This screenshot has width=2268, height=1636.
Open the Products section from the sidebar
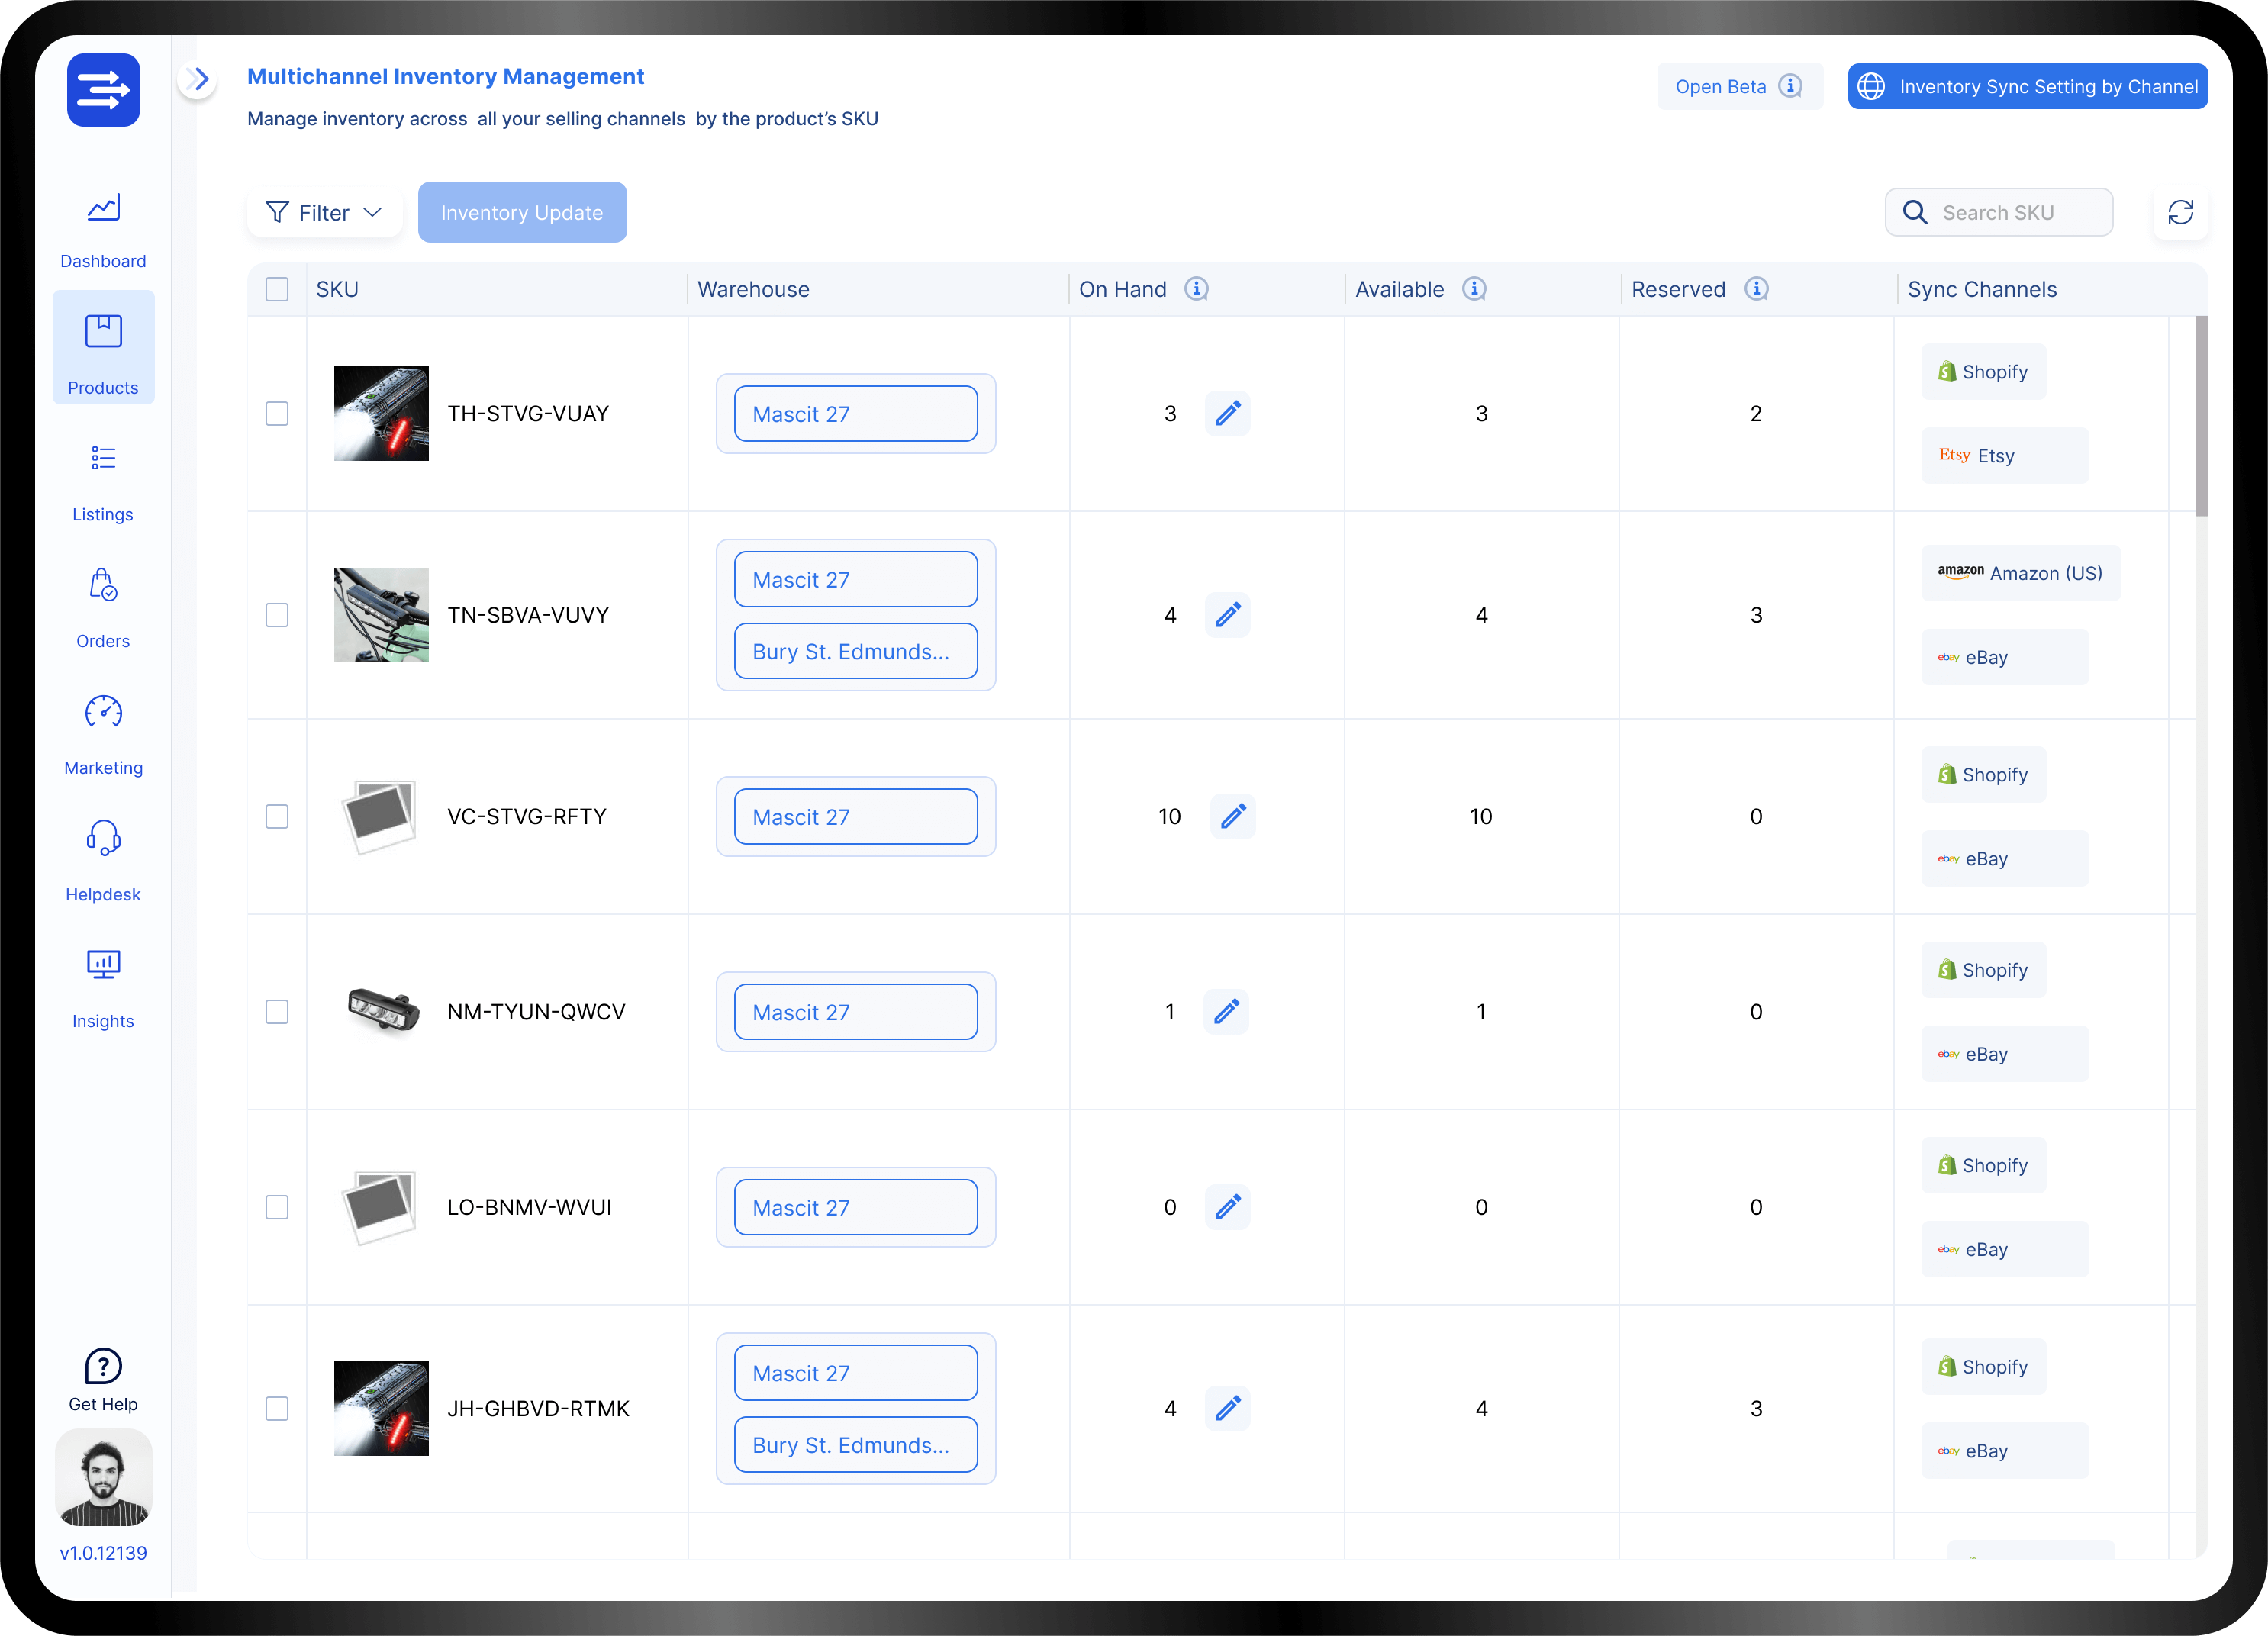pos(103,347)
